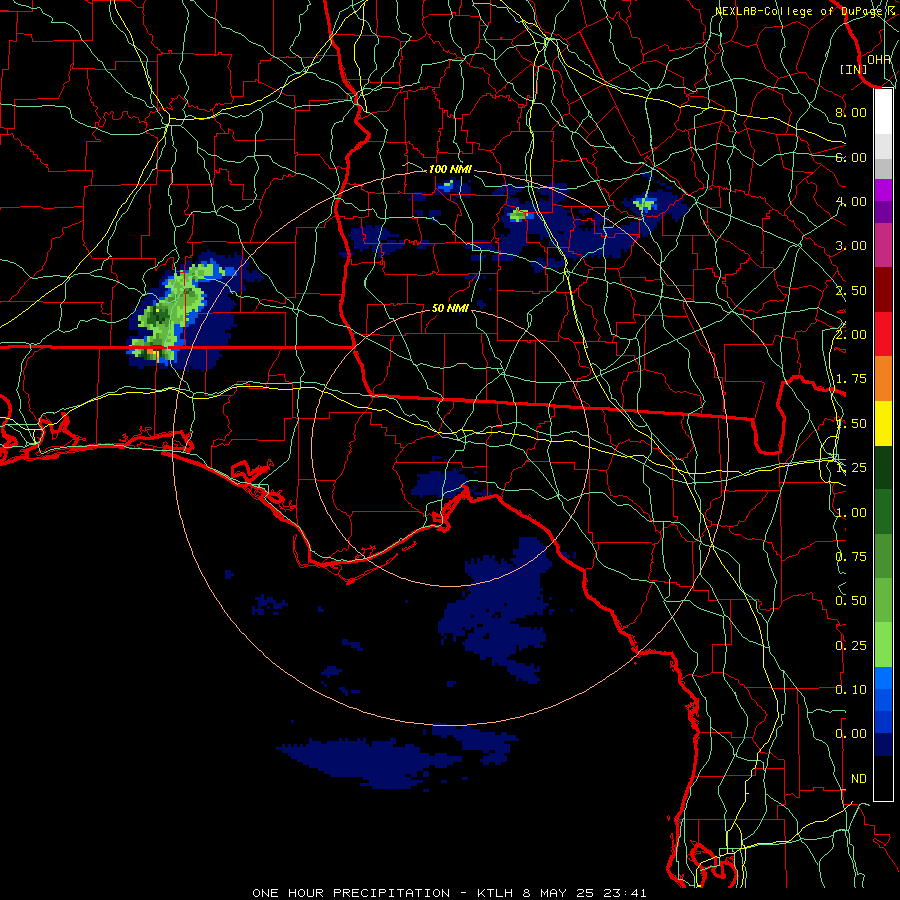
Task: Click the 4.00 legend value
Action: pos(851,201)
